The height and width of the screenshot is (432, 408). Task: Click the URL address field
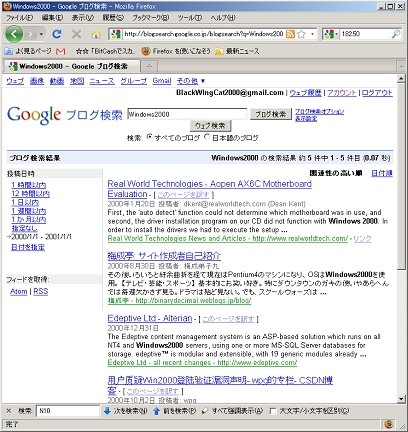click(x=203, y=34)
